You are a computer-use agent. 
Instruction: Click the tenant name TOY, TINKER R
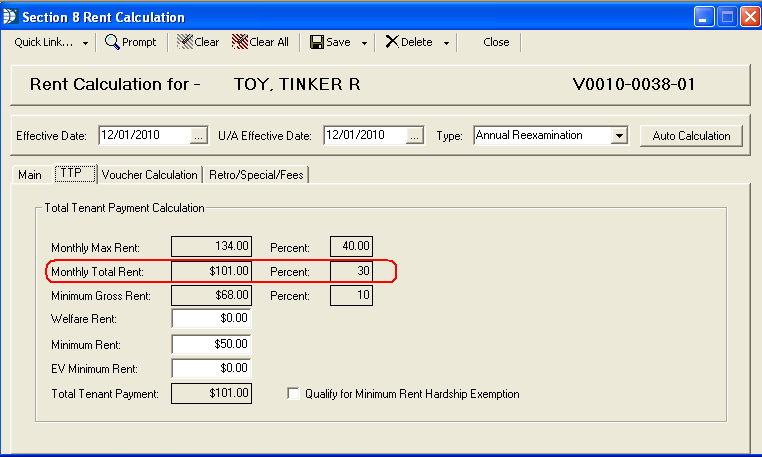click(x=297, y=85)
